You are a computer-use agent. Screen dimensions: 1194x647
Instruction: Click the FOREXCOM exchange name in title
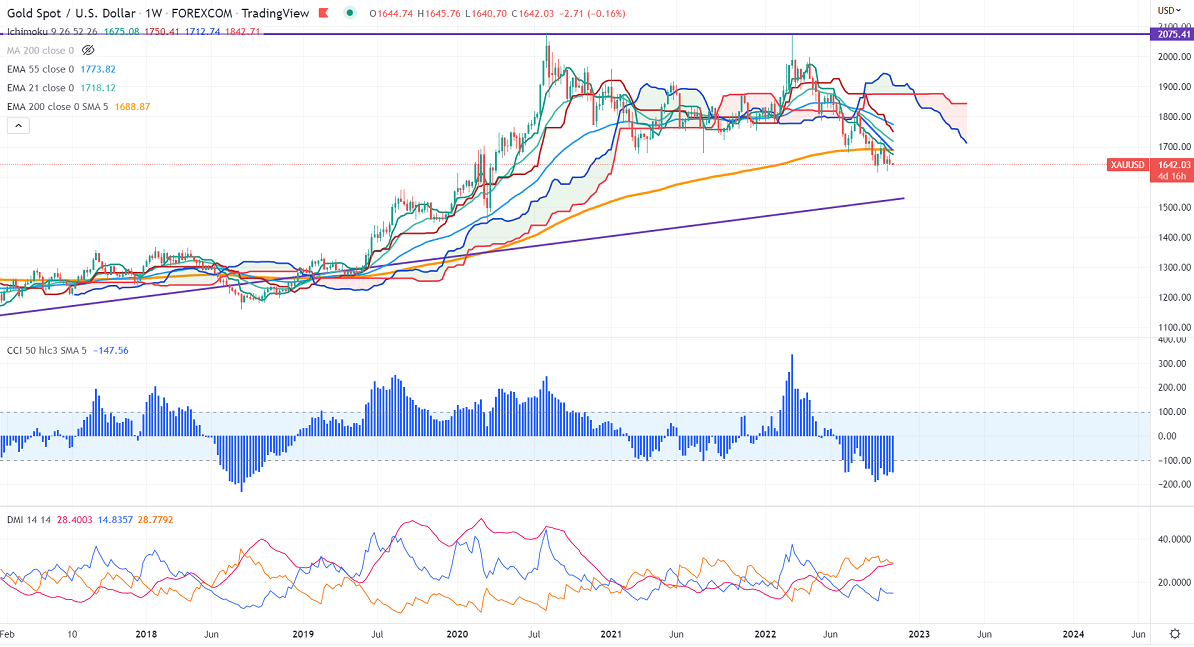click(x=201, y=13)
